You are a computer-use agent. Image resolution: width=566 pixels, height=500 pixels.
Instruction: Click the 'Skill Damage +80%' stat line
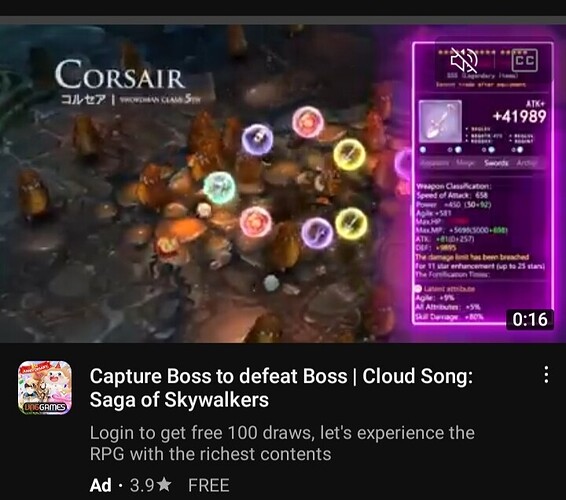coord(449,317)
